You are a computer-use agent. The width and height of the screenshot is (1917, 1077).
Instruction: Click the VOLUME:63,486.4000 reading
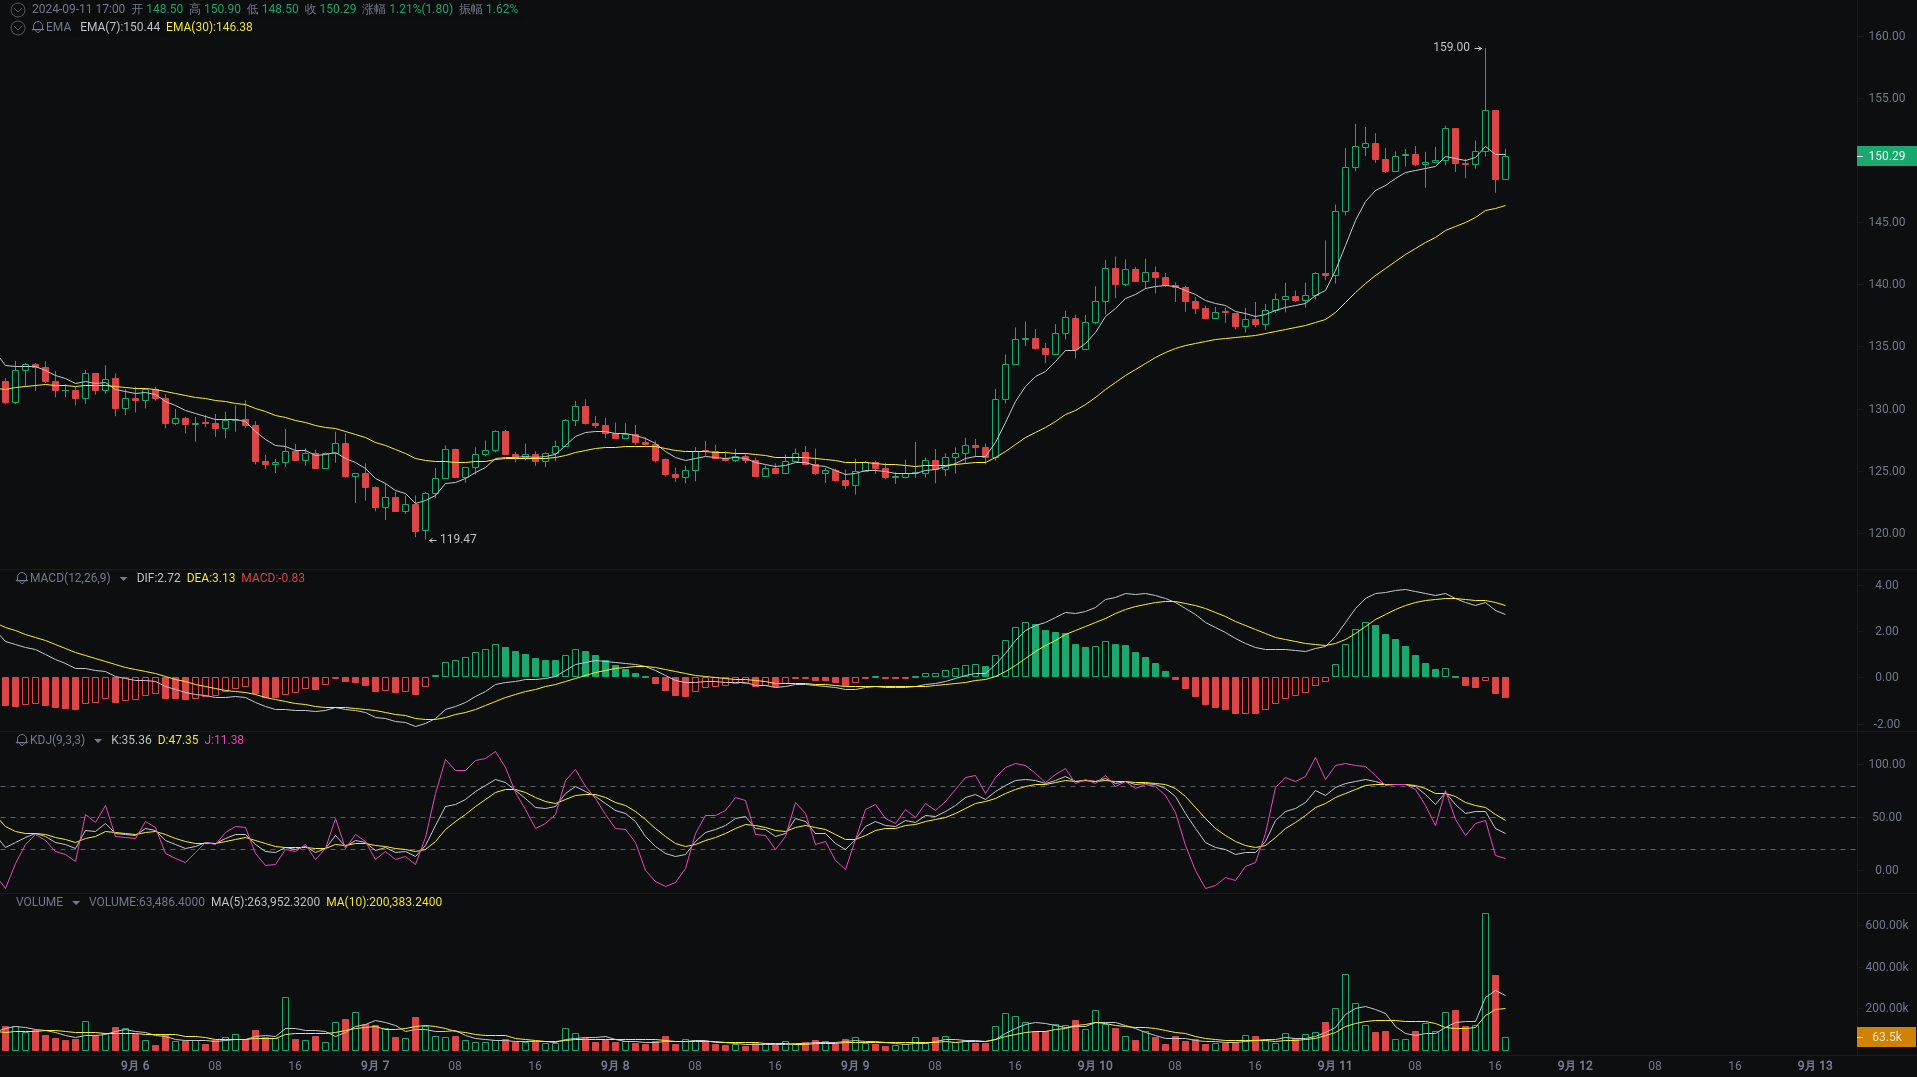point(147,902)
